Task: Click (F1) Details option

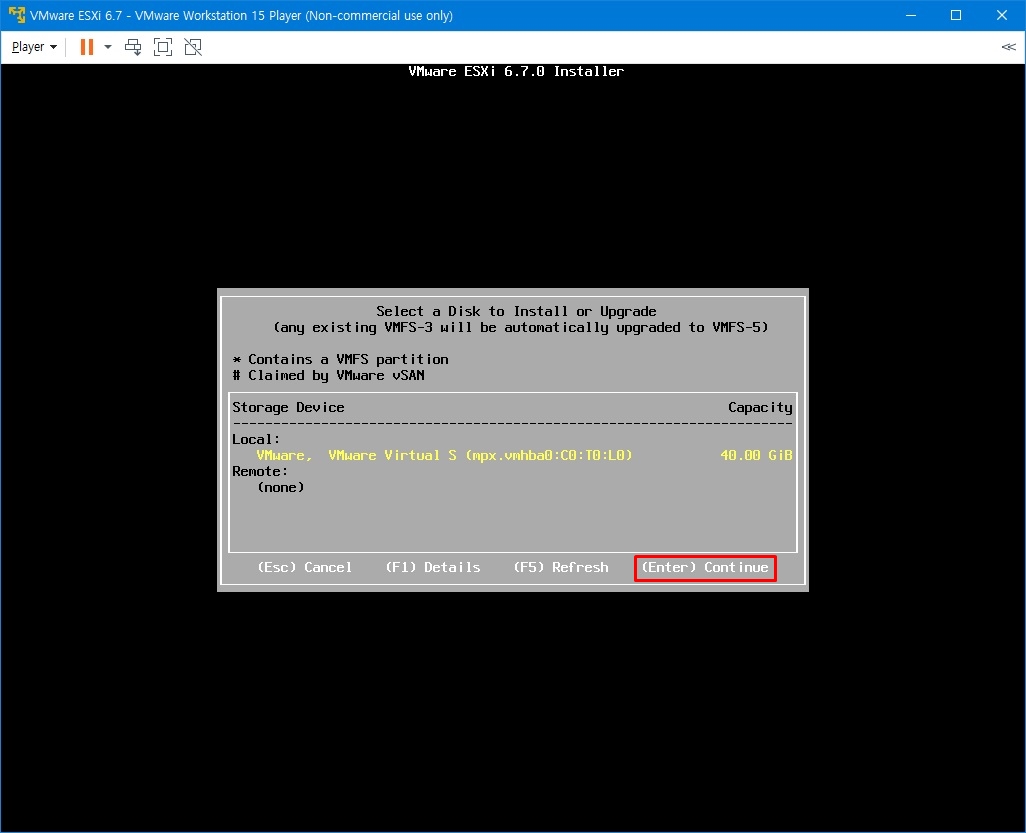Action: pyautogui.click(x=433, y=567)
